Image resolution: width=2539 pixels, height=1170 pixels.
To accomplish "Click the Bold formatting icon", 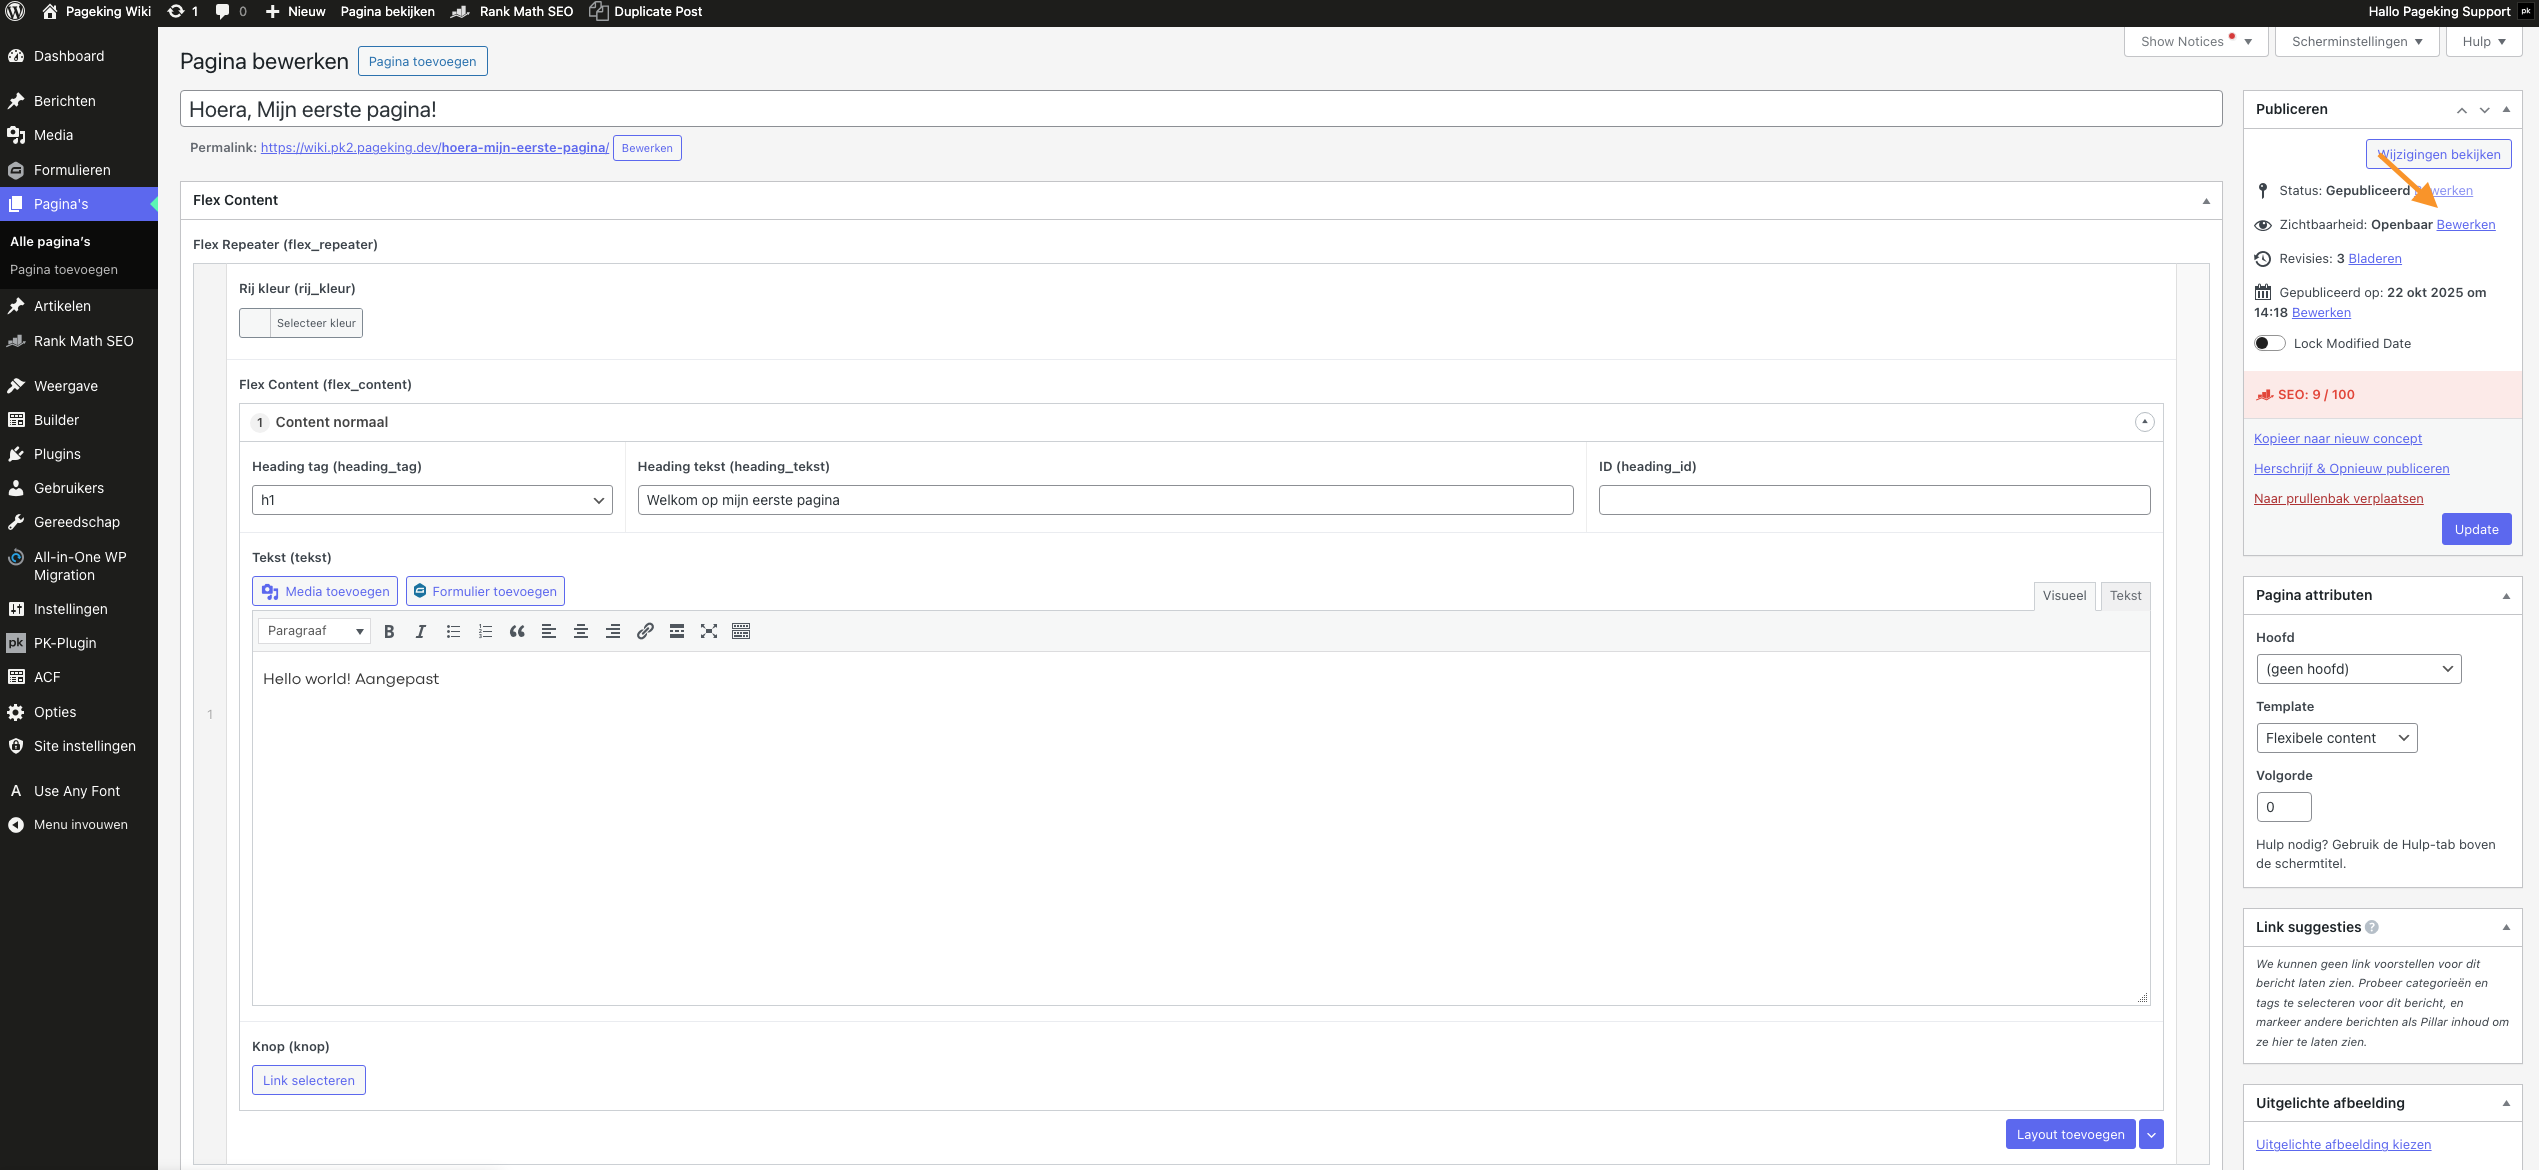I will (389, 631).
